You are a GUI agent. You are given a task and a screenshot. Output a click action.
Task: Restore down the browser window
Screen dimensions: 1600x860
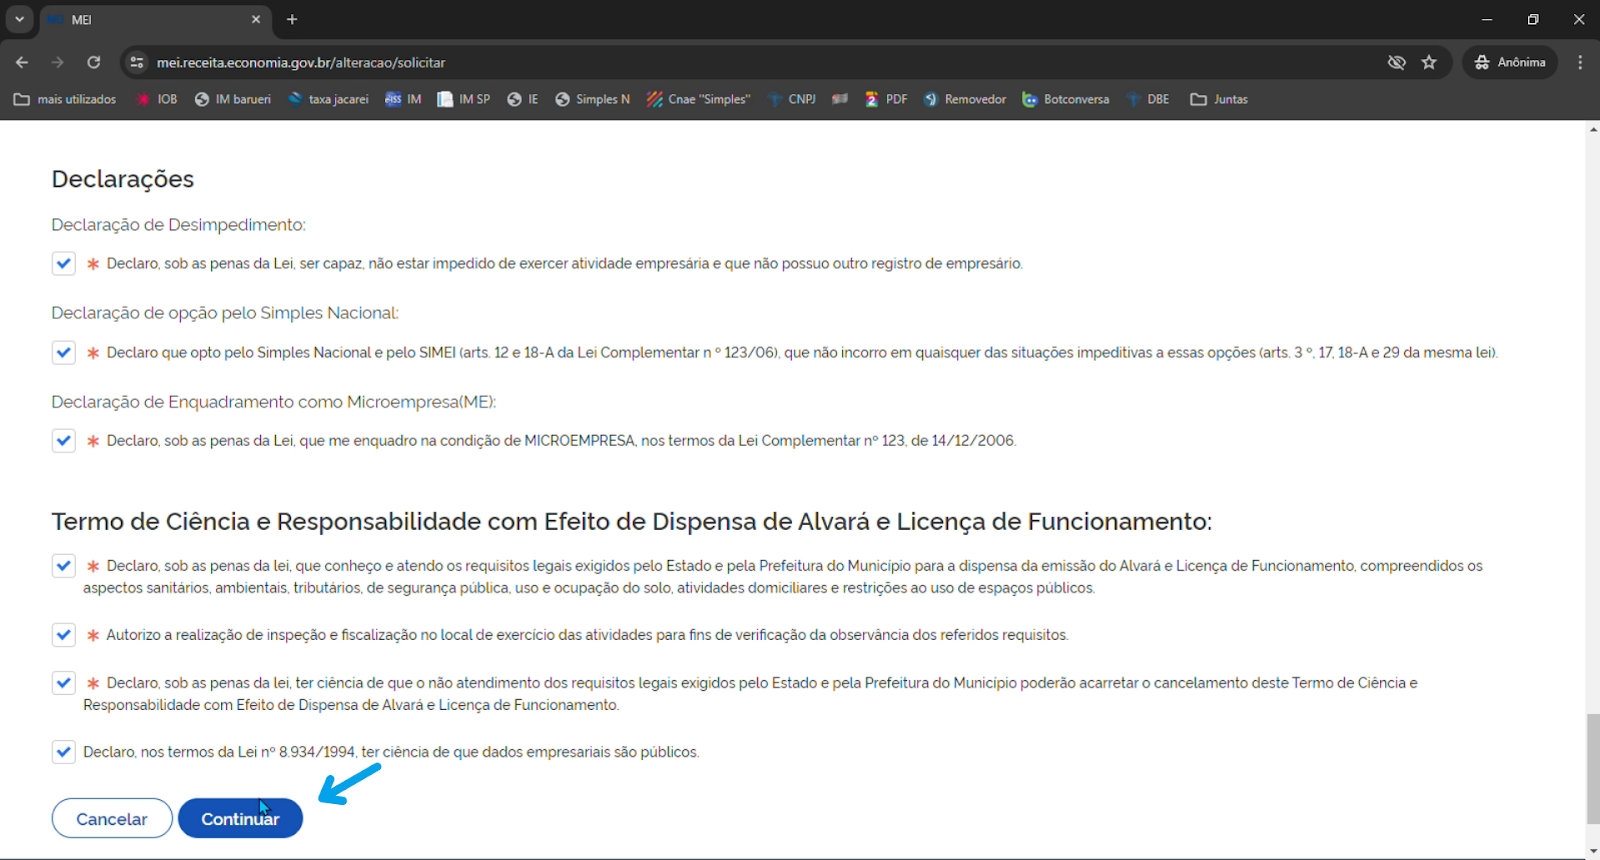[x=1533, y=19]
